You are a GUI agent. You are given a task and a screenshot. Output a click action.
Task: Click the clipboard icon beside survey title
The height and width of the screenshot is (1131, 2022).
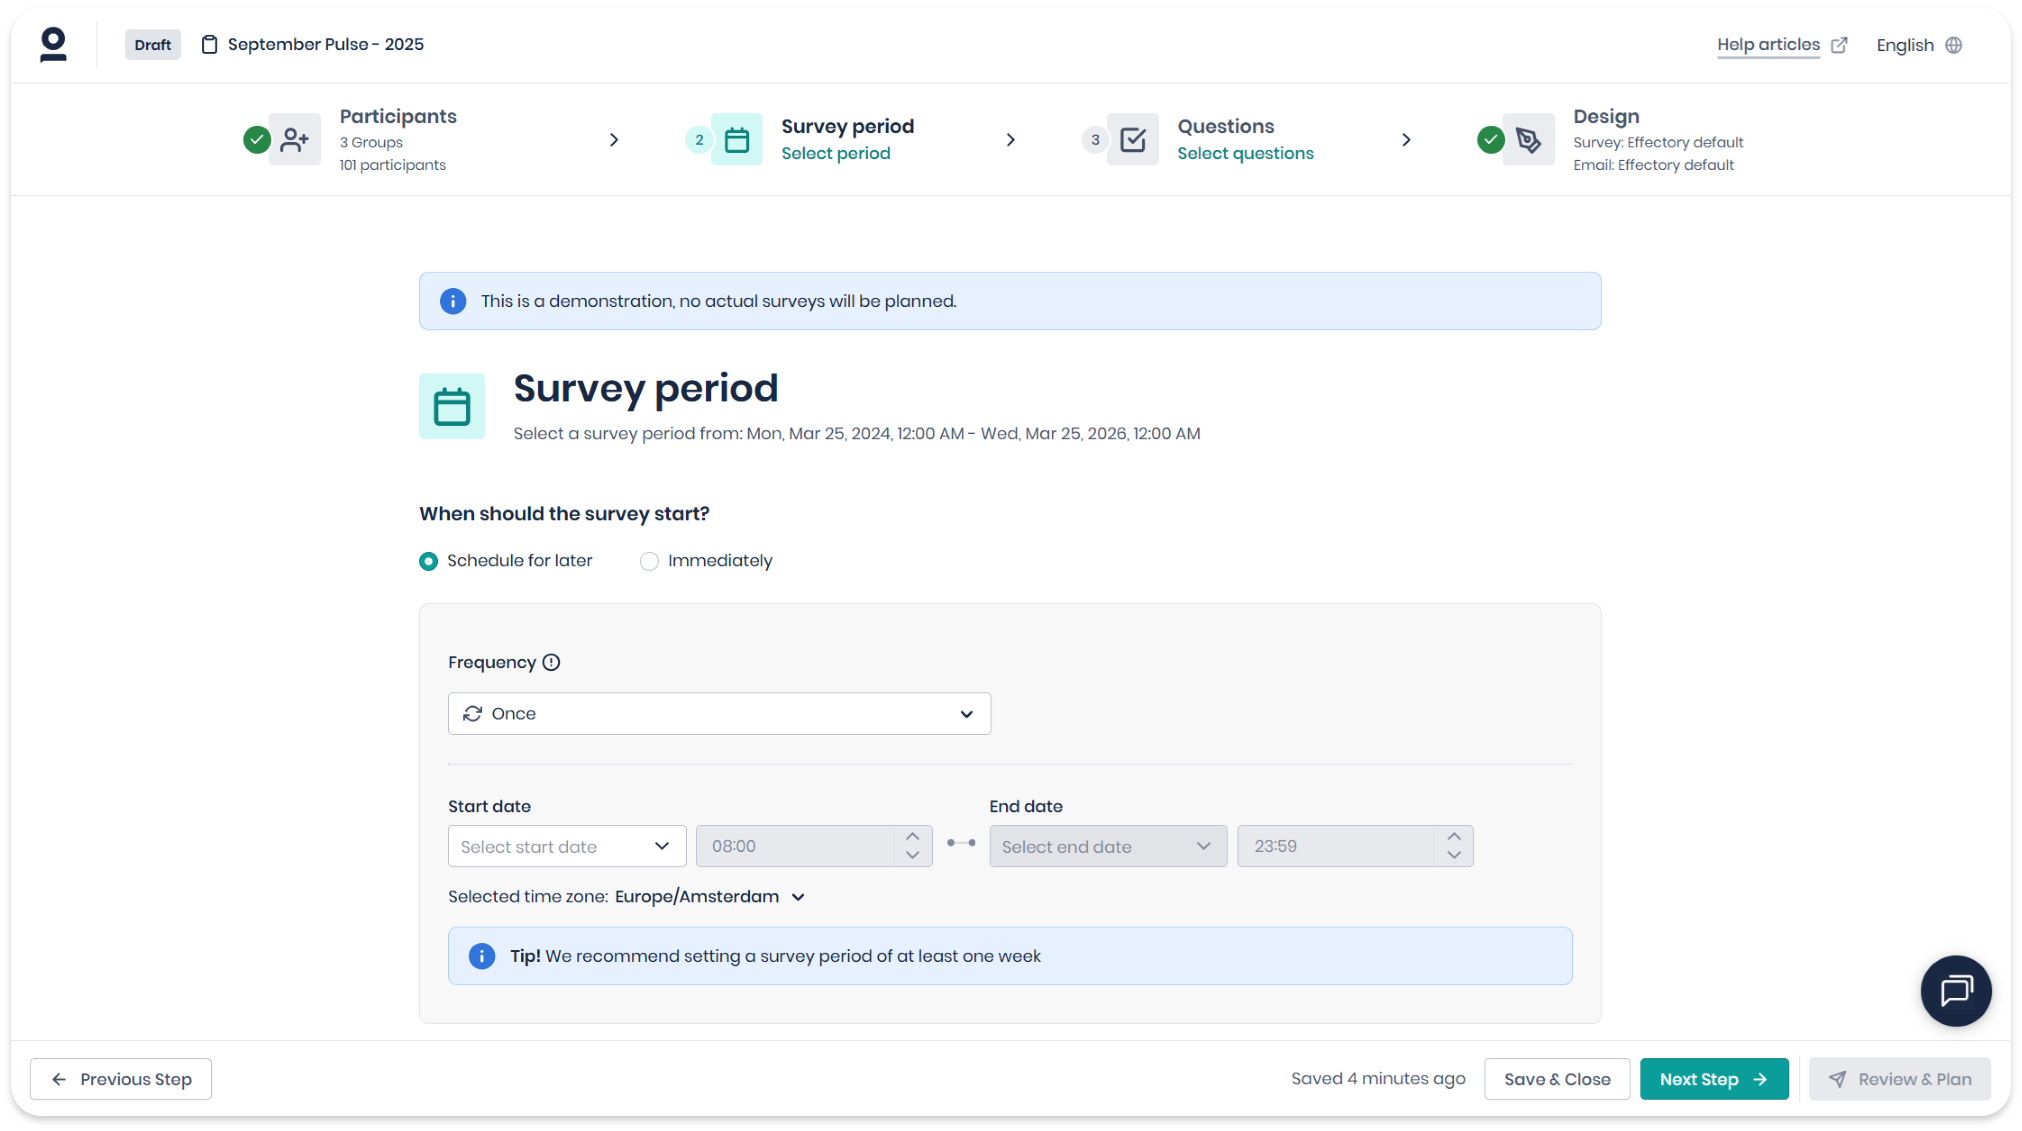pos(209,45)
